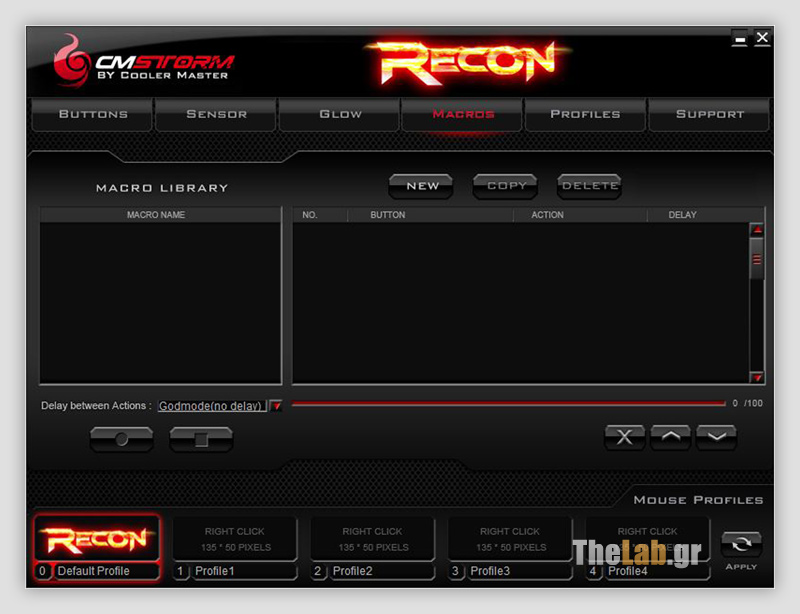This screenshot has height=614, width=800.
Task: Click the Apply refresh icon
Action: tap(741, 545)
